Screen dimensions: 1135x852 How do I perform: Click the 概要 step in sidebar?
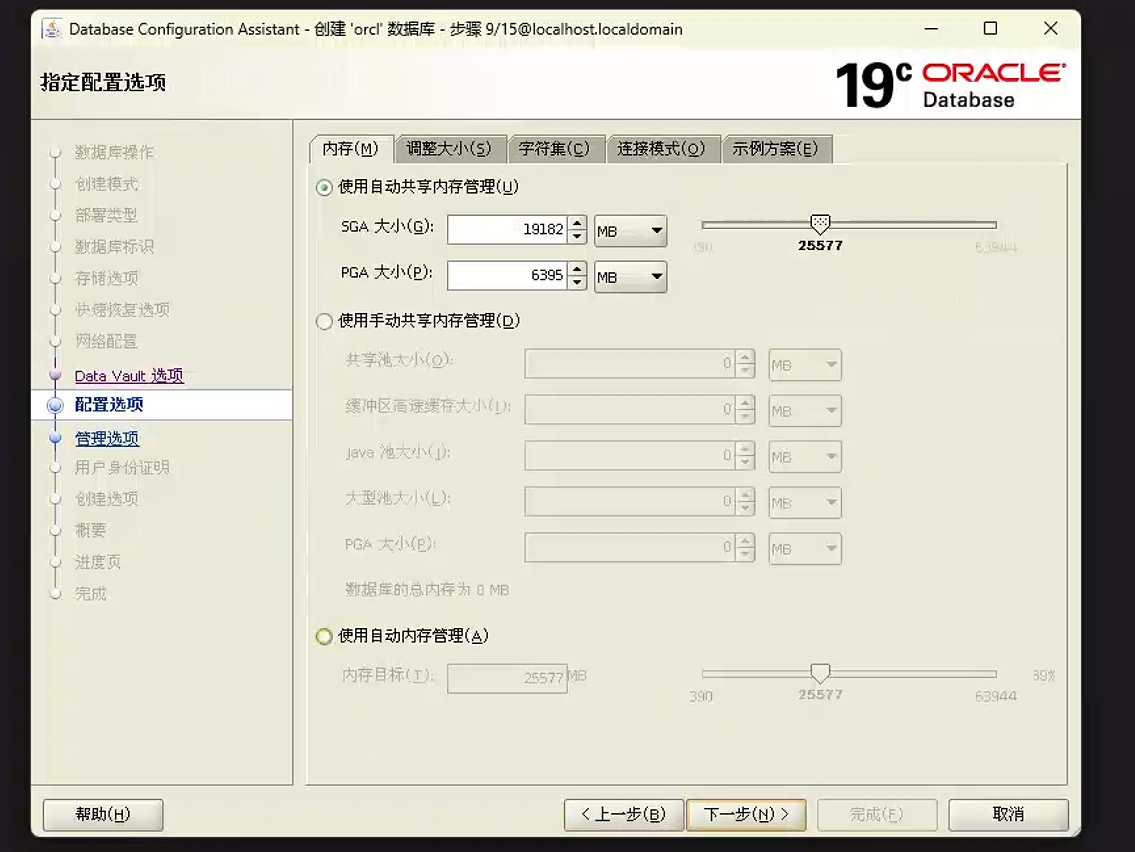pyautogui.click(x=90, y=531)
